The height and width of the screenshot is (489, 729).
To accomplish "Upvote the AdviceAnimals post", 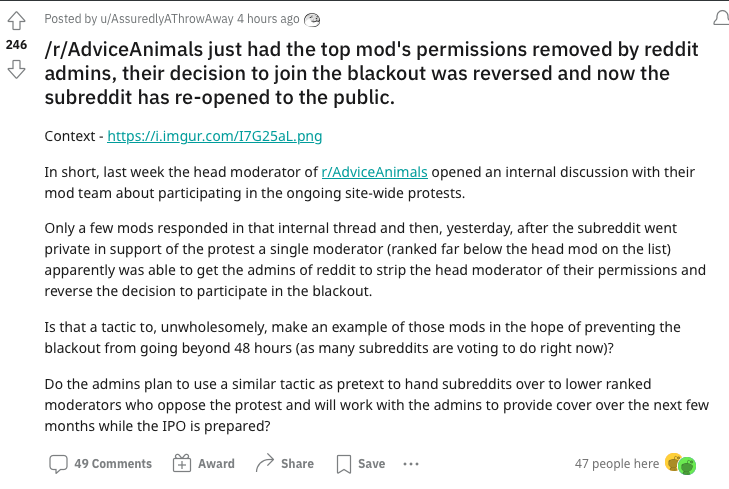I will pos(16,21).
